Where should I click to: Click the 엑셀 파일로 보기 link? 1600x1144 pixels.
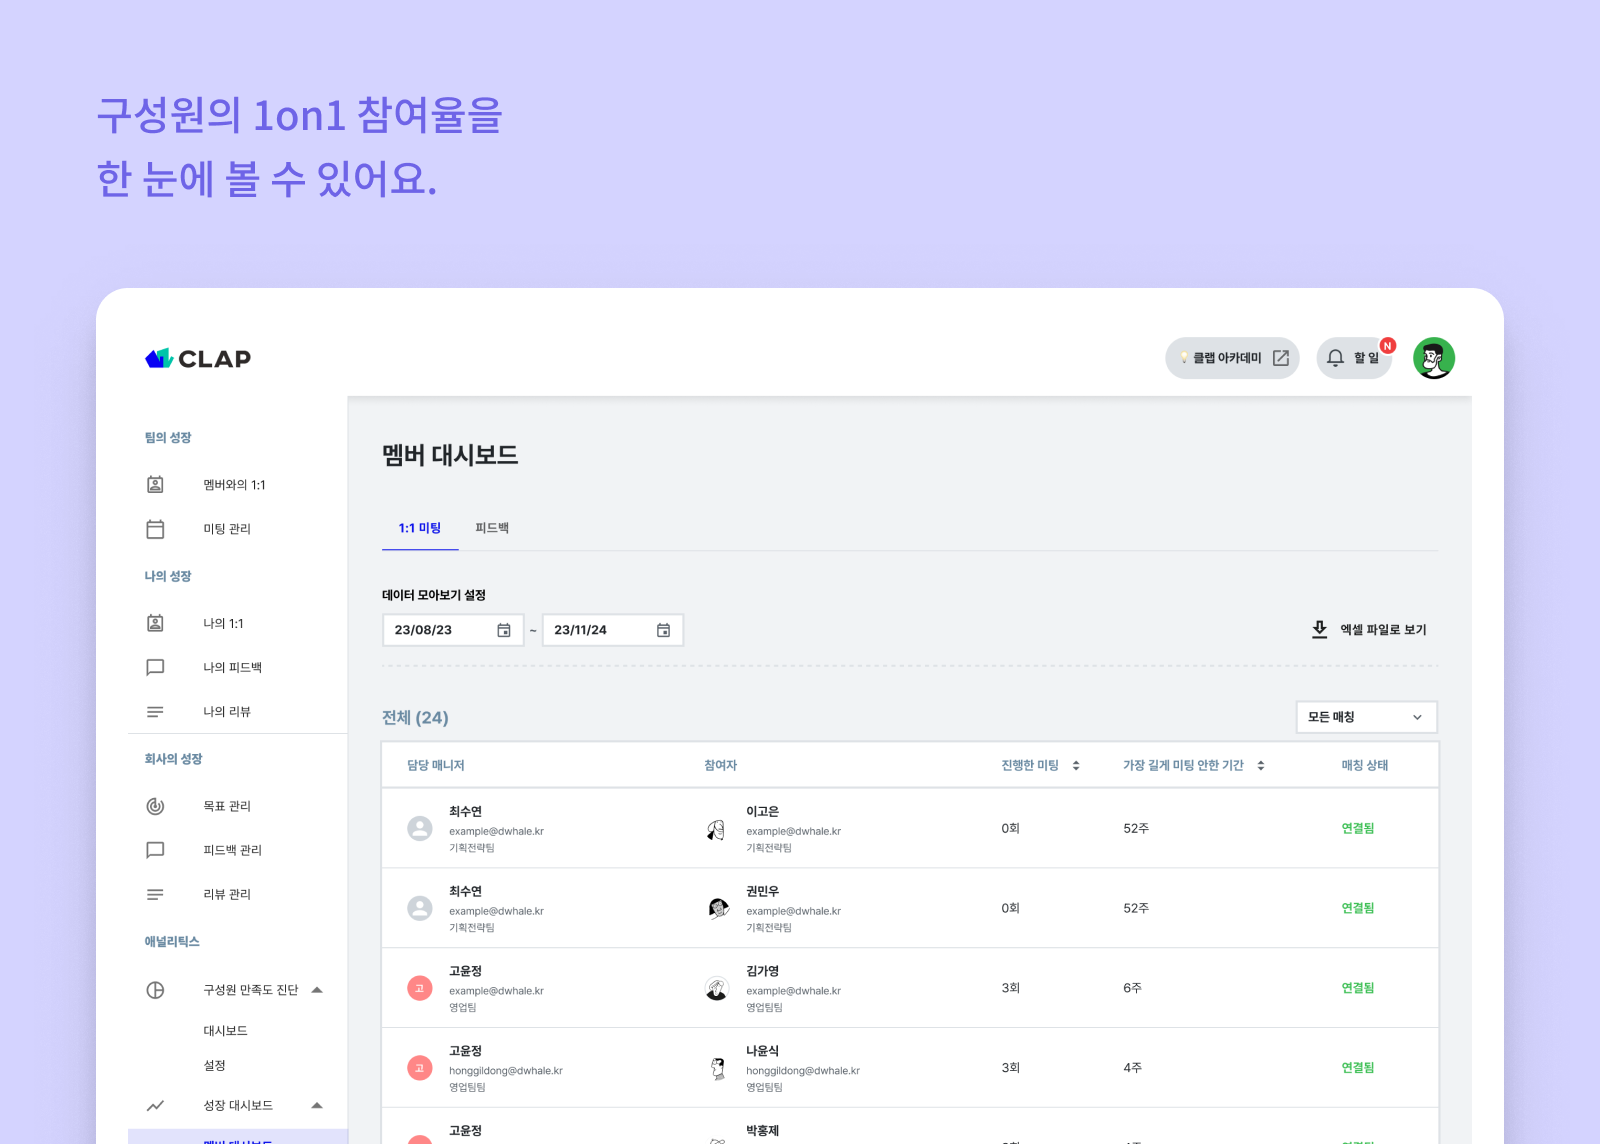1385,629
